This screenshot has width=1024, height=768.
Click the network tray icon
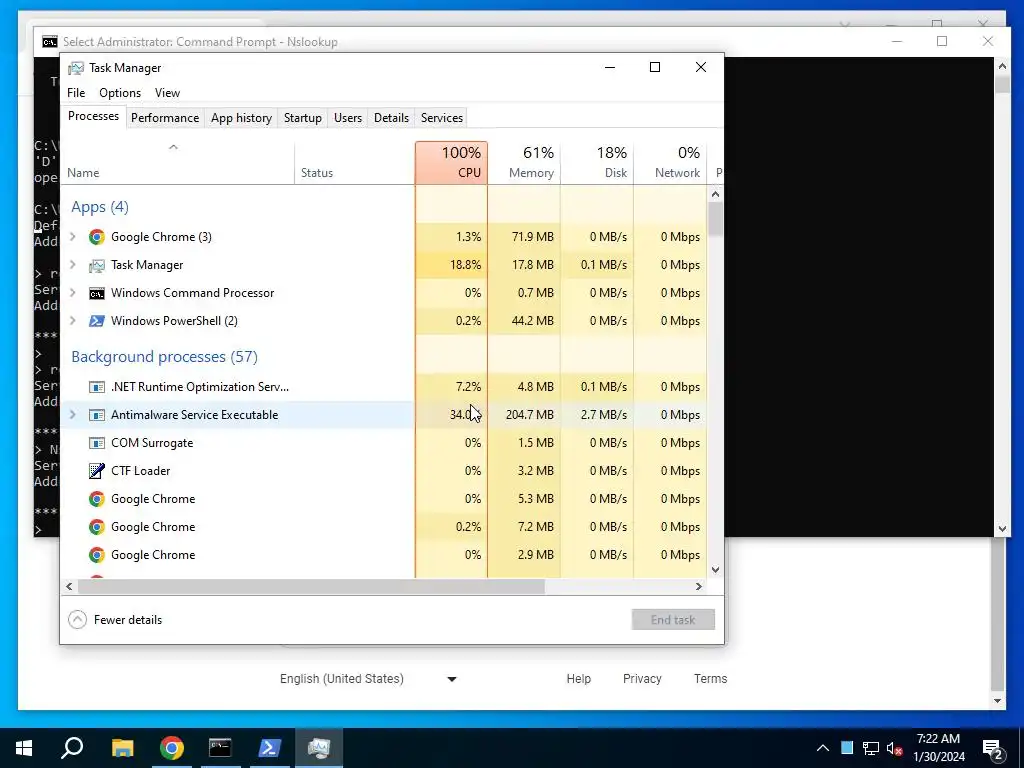pos(871,748)
